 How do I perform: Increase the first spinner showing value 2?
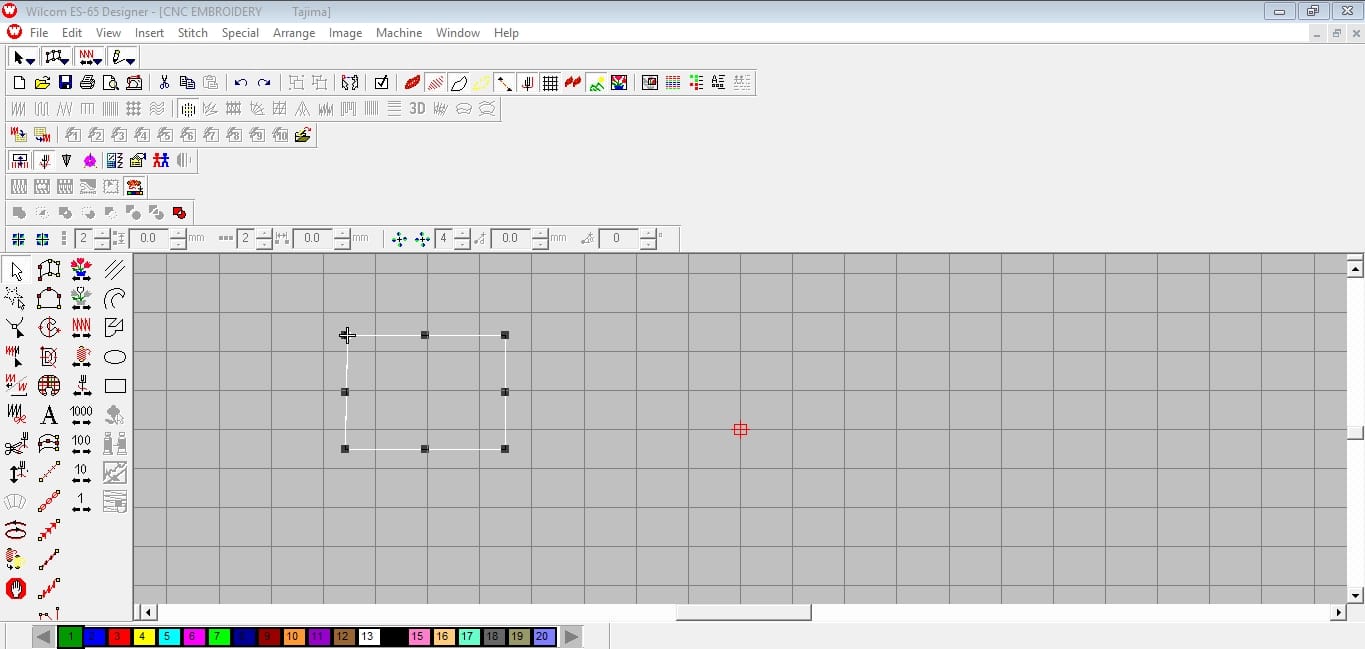point(100,234)
